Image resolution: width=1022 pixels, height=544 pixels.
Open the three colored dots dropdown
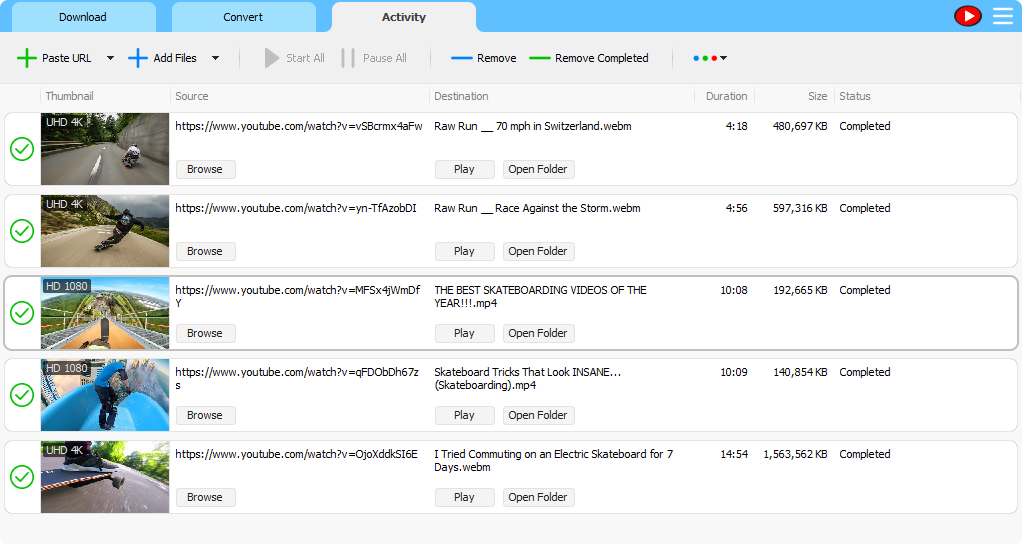[x=710, y=58]
